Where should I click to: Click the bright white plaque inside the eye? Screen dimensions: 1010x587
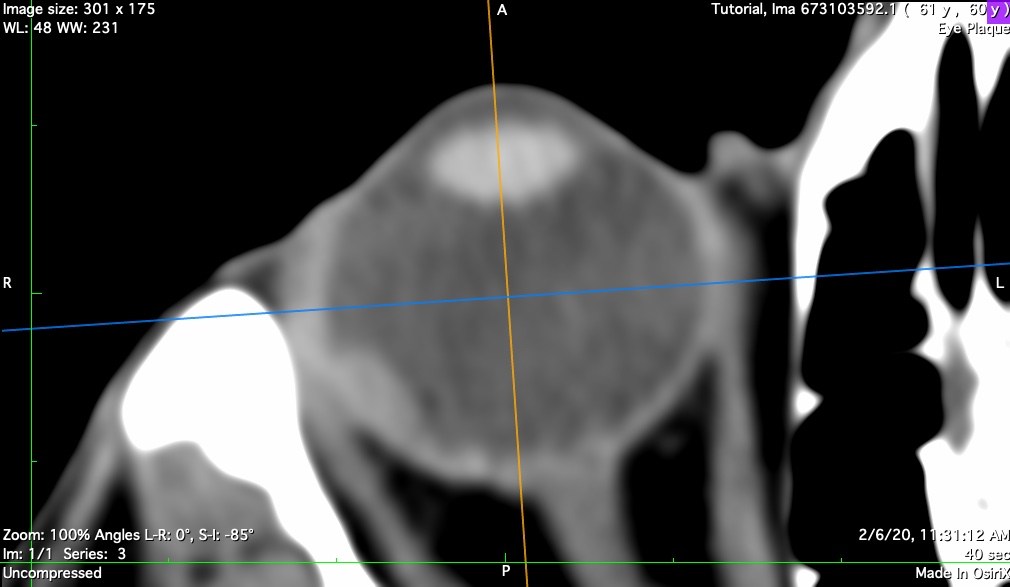tap(500, 161)
